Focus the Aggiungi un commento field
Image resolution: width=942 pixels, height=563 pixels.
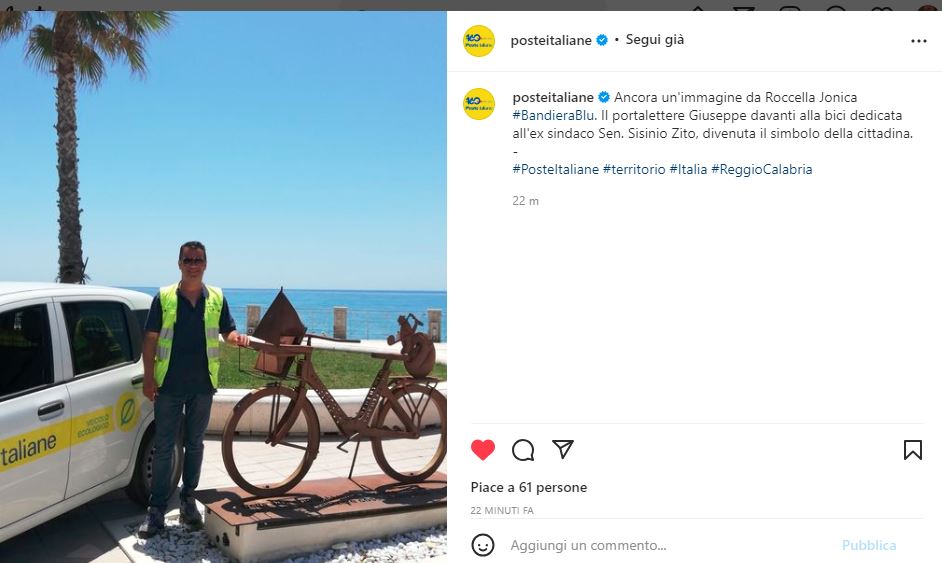click(x=670, y=545)
